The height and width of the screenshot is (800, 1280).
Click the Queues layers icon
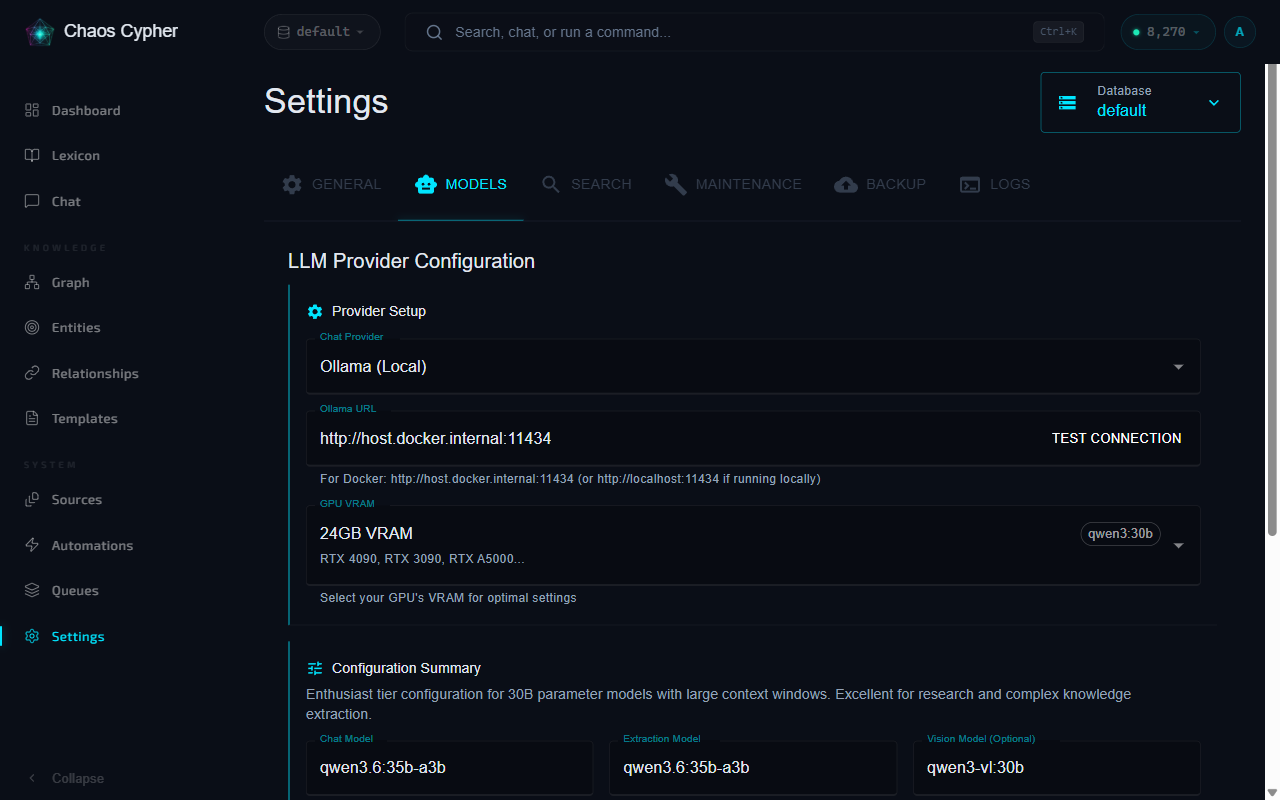pos(32,591)
